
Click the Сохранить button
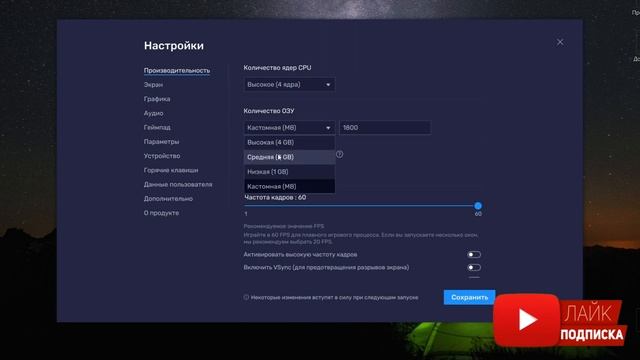(469, 298)
